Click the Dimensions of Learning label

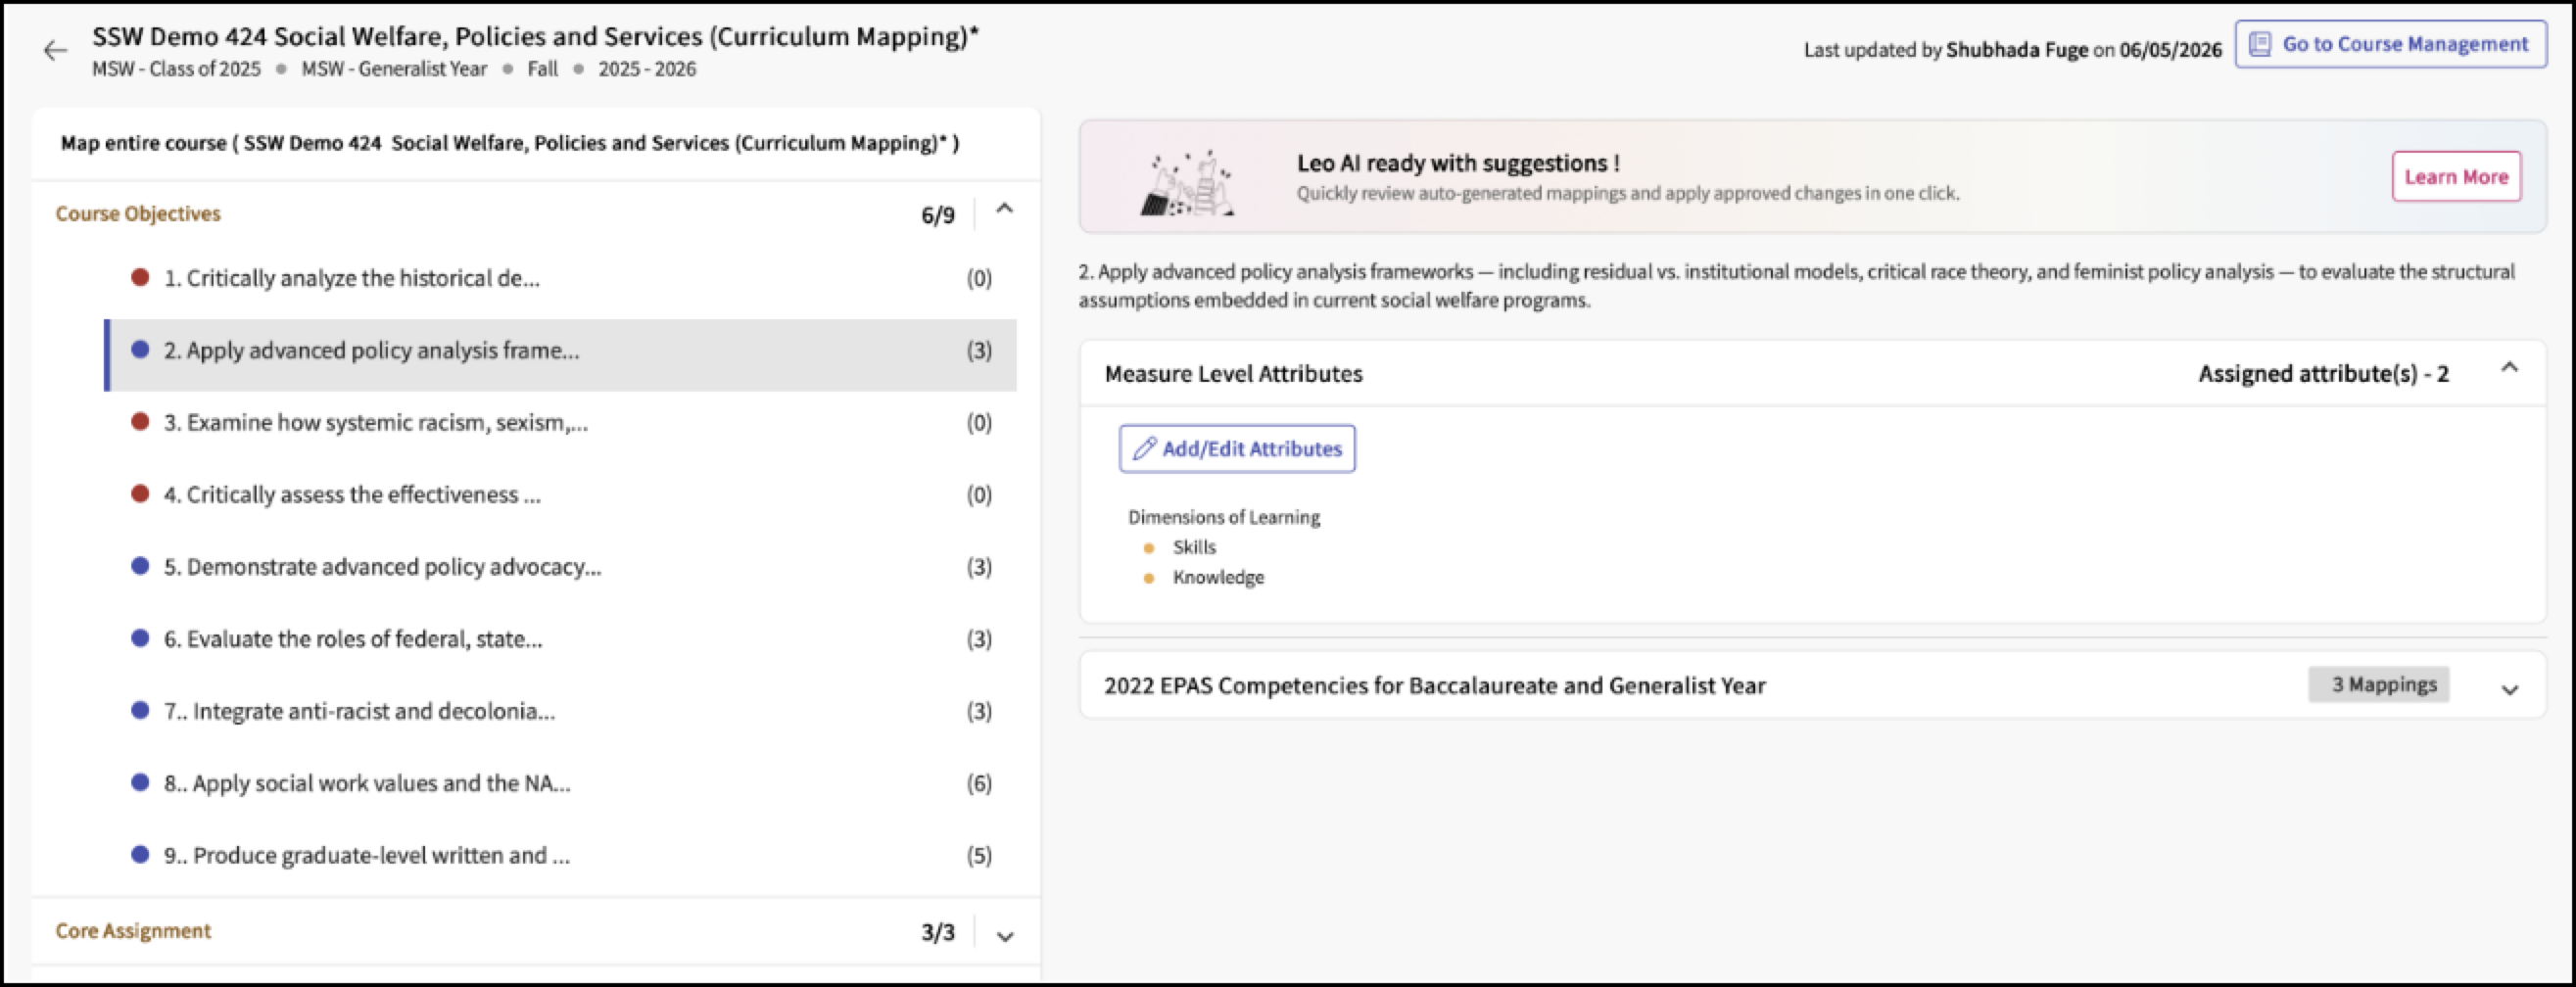coord(1224,517)
